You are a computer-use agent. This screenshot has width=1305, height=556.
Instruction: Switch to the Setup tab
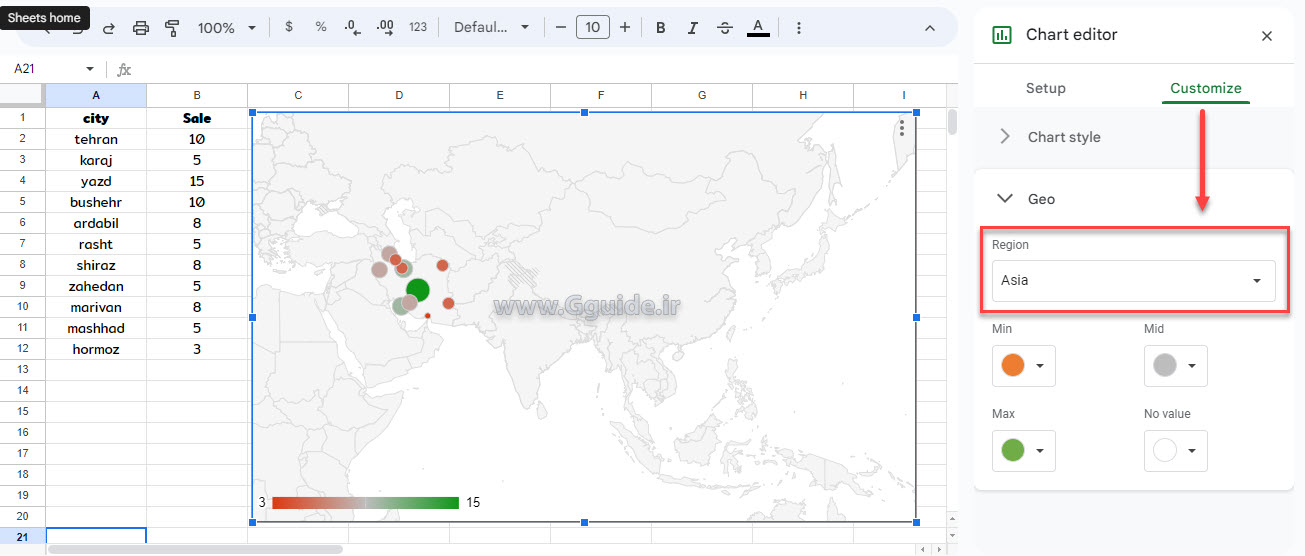[1046, 88]
